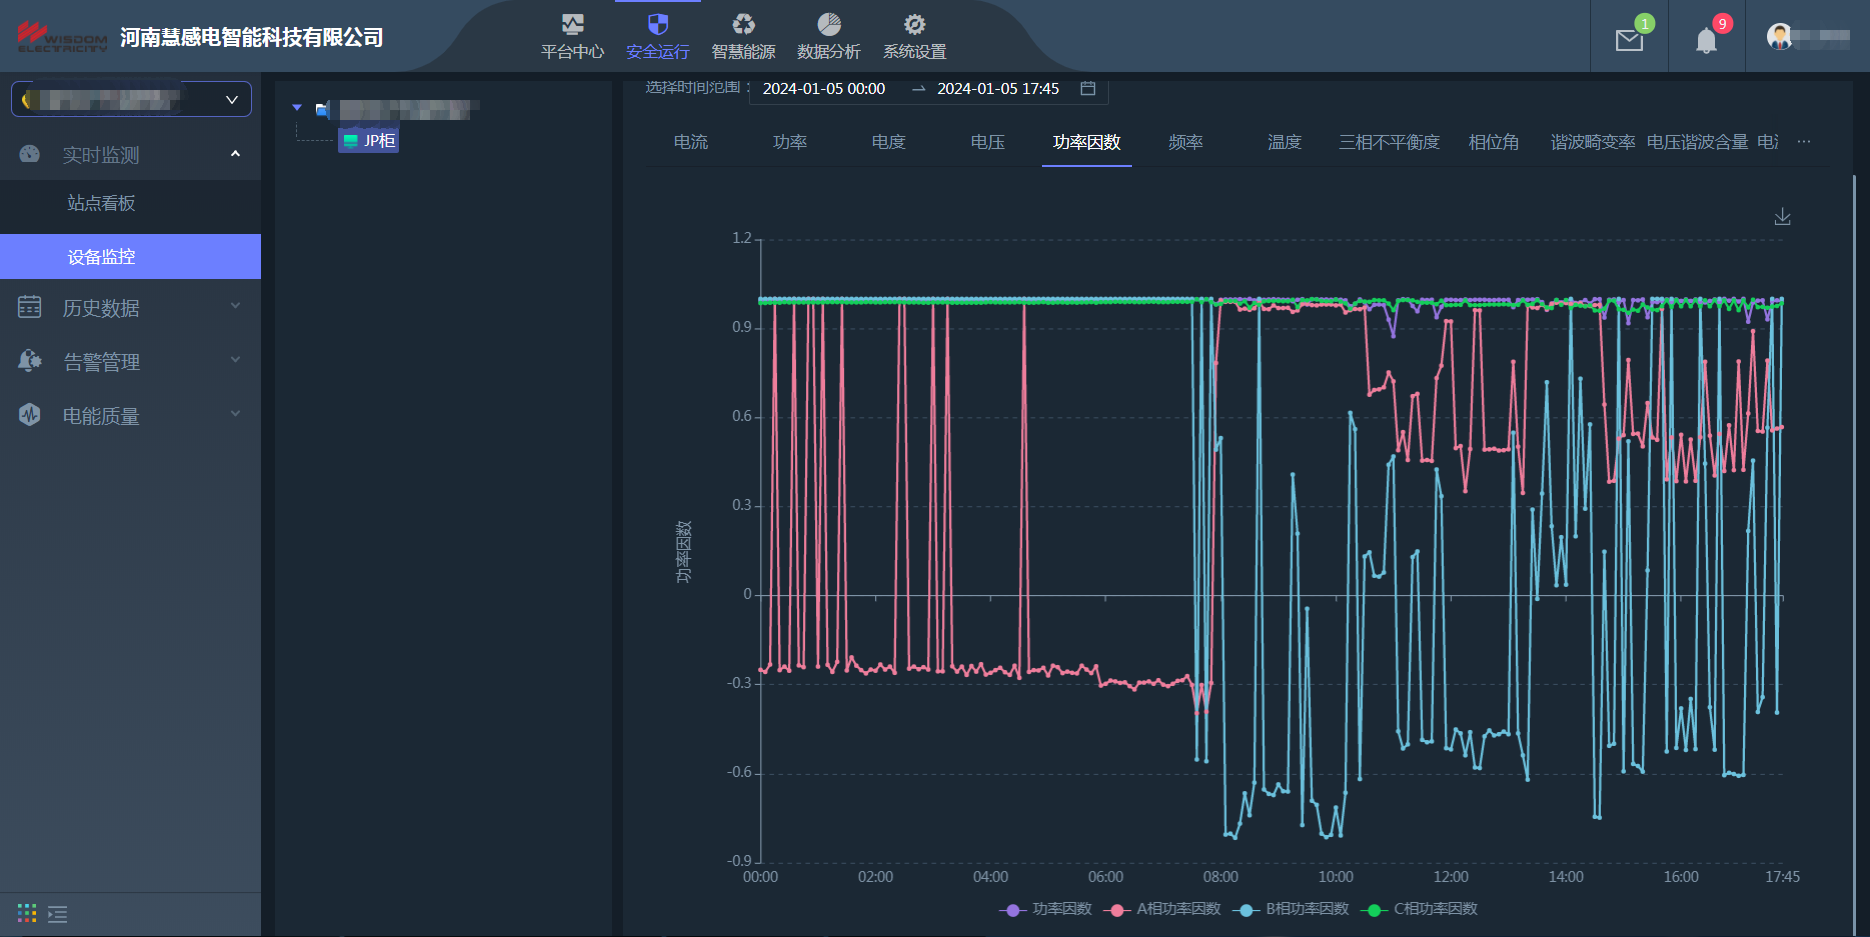Open the station selector dropdown

pos(131,100)
